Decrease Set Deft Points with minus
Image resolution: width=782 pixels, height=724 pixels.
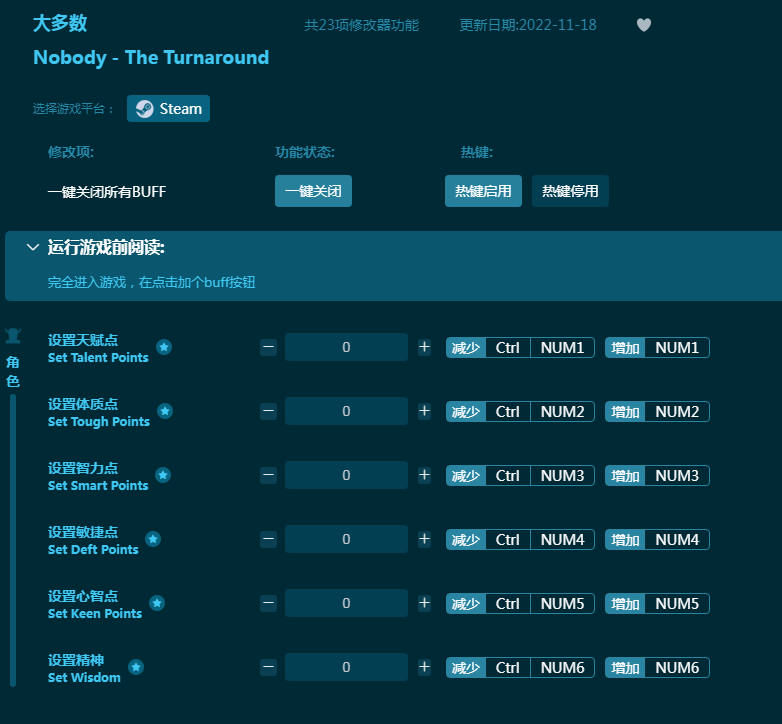click(268, 539)
